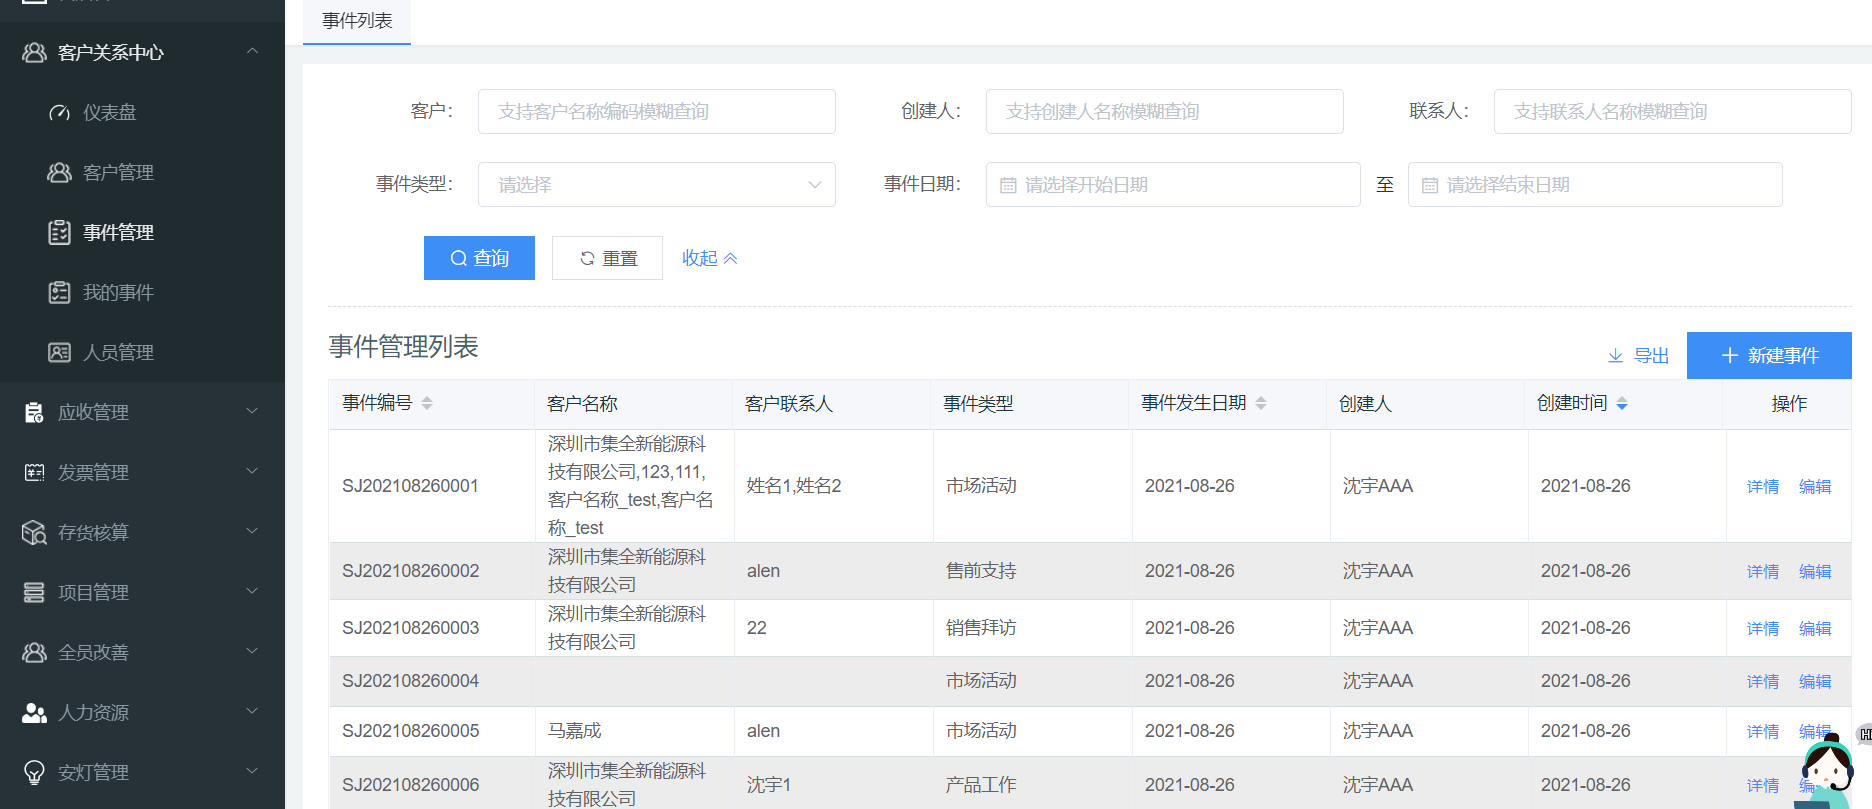Image resolution: width=1872 pixels, height=809 pixels.
Task: Click the 客户管理 sidebar icon
Action: coord(59,173)
